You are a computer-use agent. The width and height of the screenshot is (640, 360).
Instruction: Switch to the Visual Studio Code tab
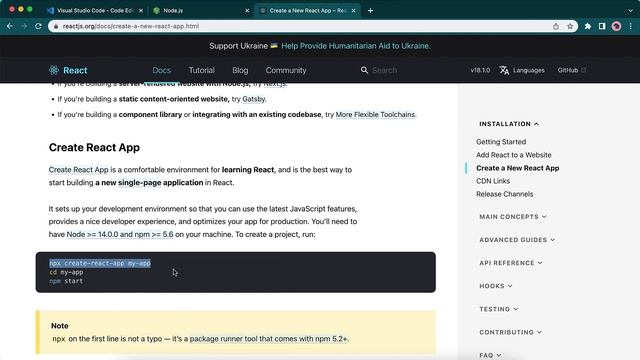pyautogui.click(x=95, y=11)
